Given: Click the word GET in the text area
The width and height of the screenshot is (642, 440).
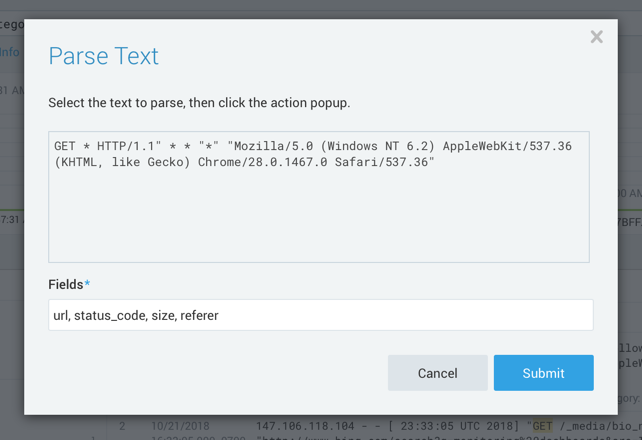Looking at the screenshot, I should click(x=65, y=146).
